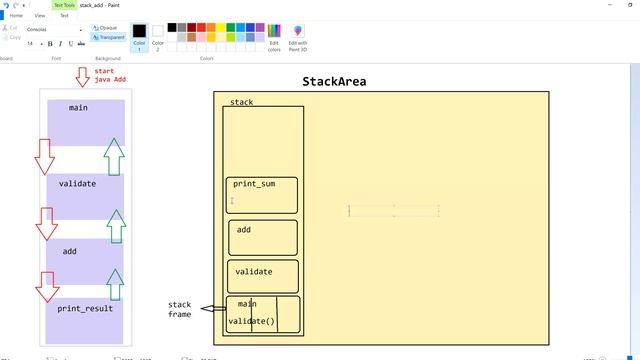Pick the lavender swatch in the second row
Screen dimensions: 640x360
(x=260, y=37)
